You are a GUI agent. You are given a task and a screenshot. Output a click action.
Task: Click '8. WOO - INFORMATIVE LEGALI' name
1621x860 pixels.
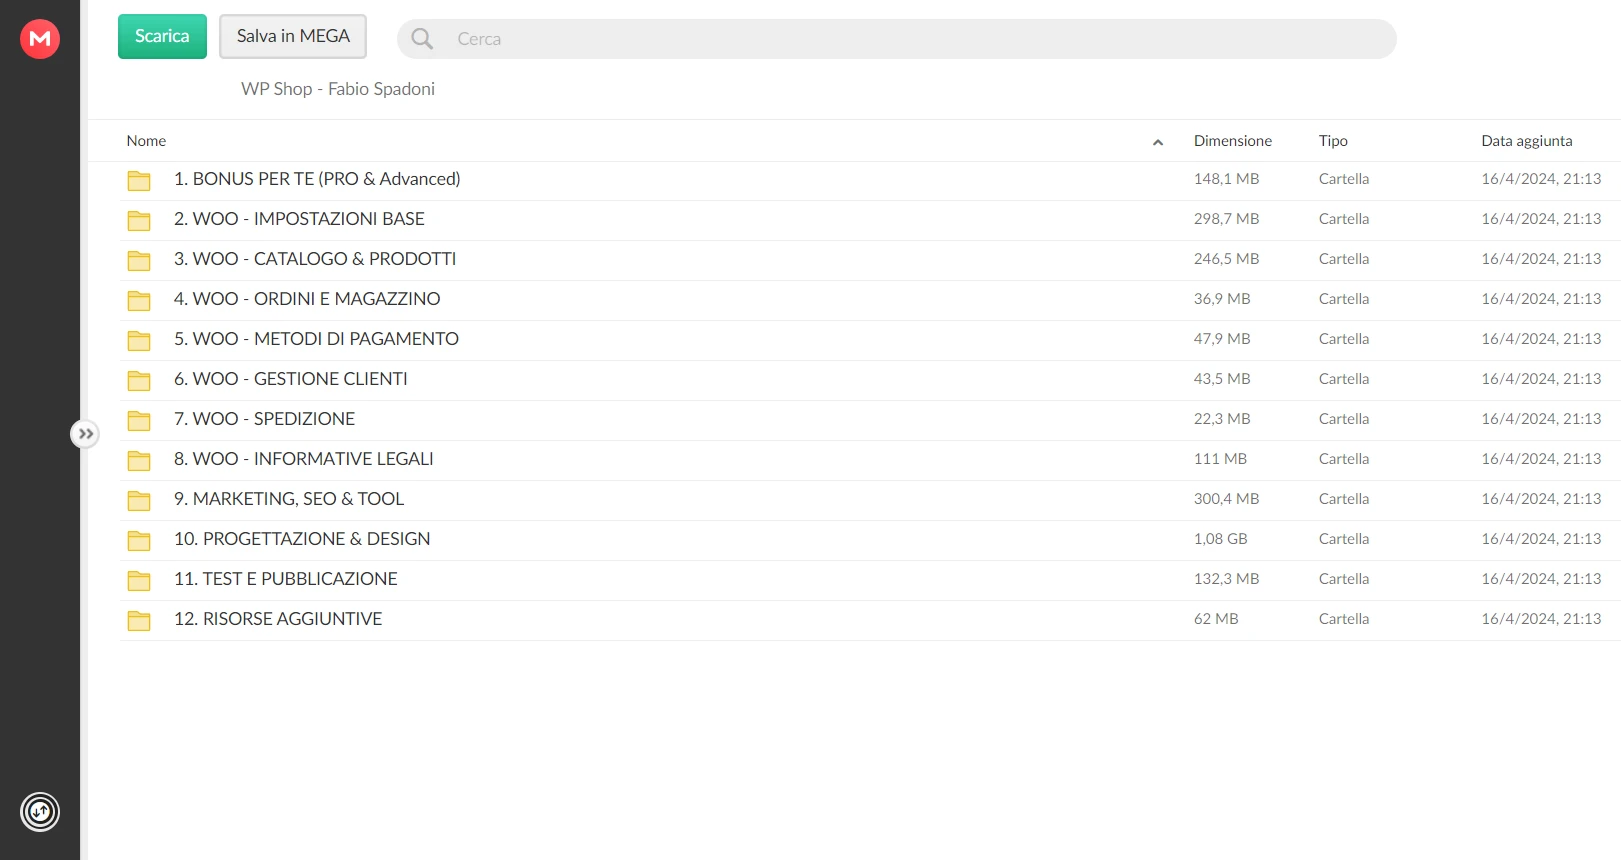point(304,459)
